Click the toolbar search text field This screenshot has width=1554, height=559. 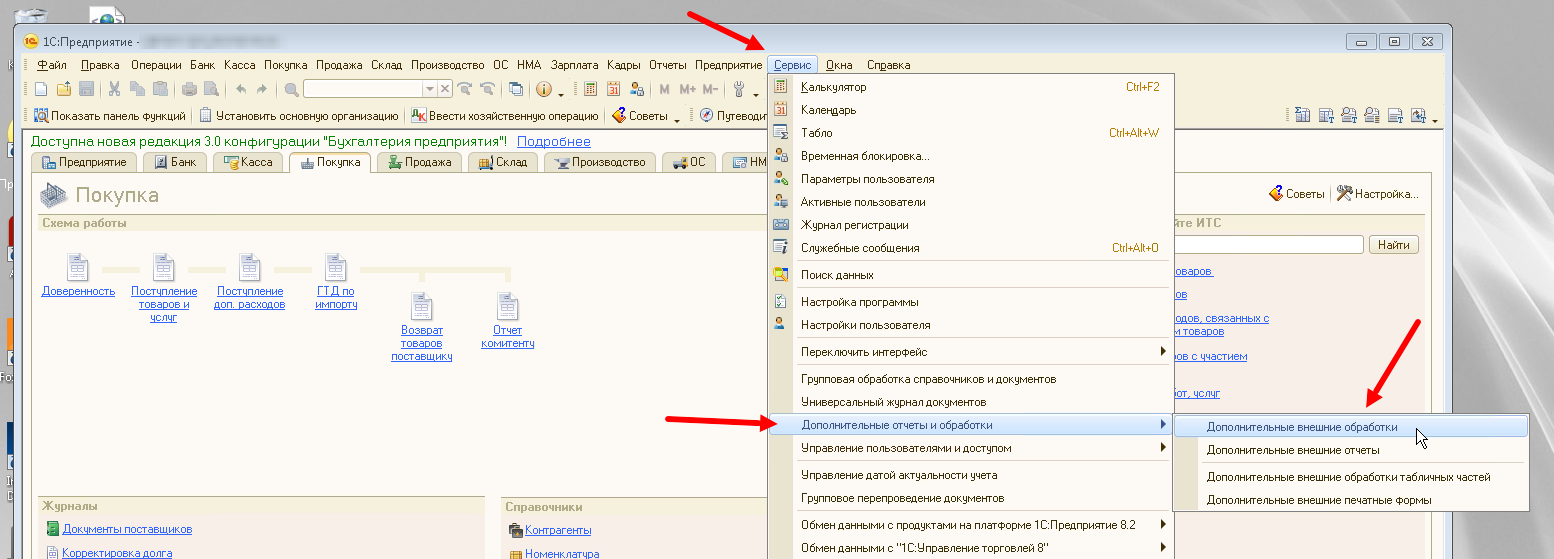363,89
